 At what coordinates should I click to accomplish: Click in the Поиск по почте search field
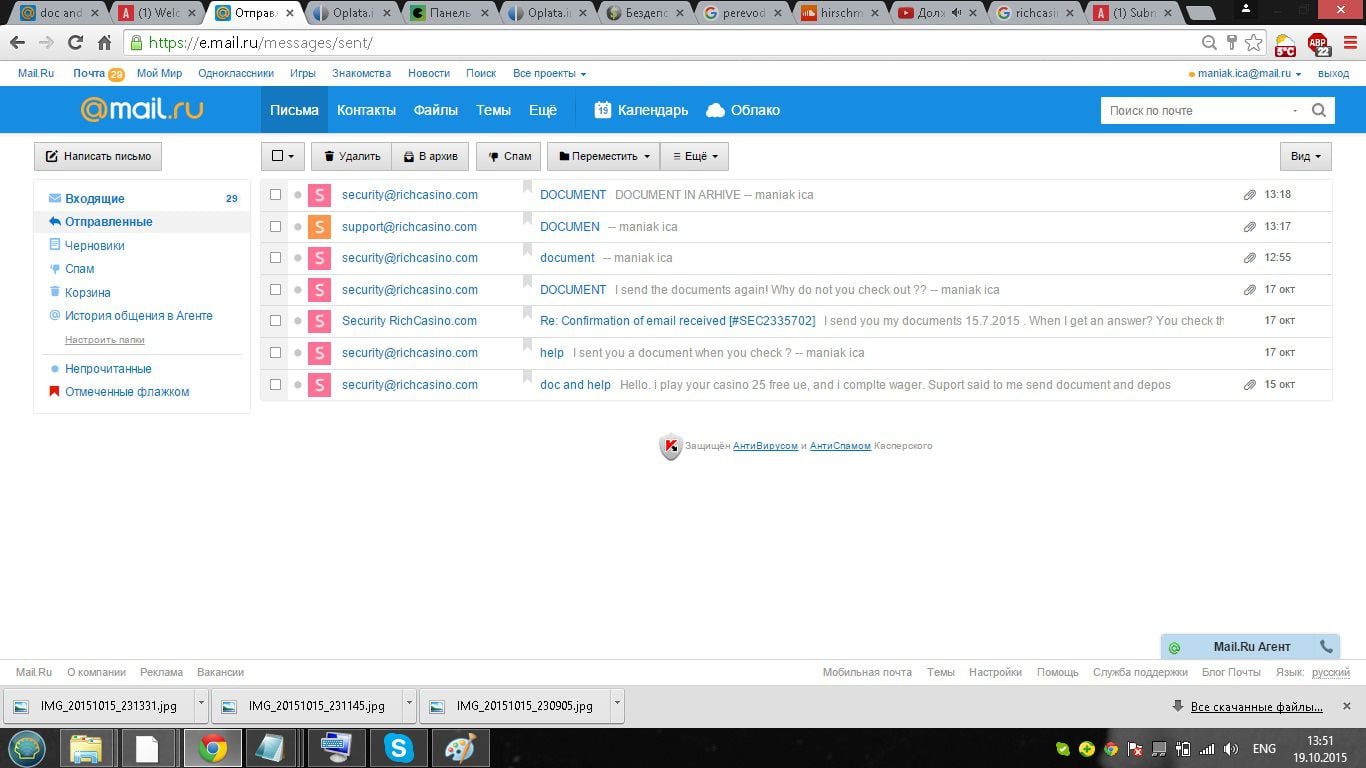(1196, 111)
